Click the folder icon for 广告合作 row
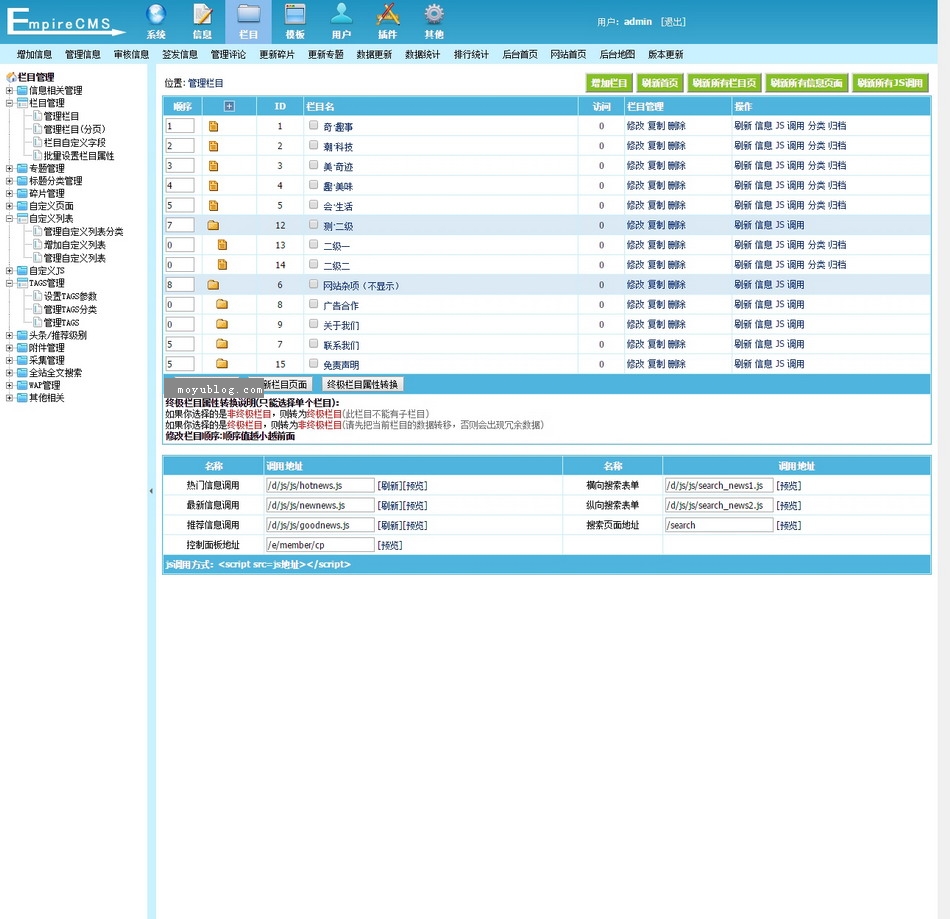The height and width of the screenshot is (919, 950). point(222,304)
